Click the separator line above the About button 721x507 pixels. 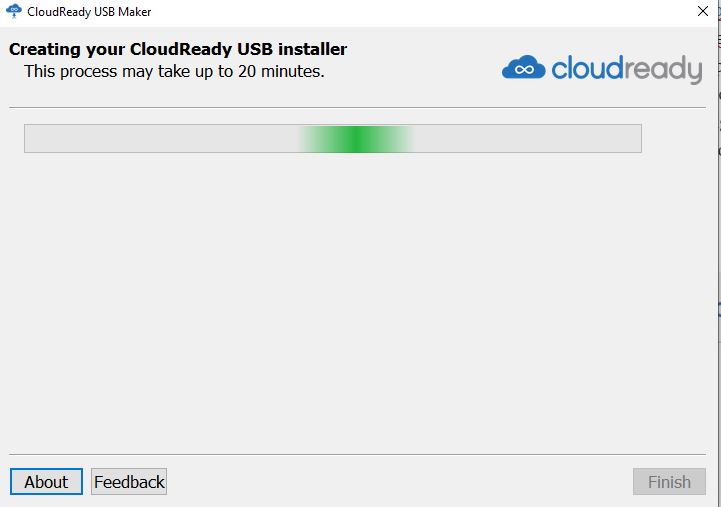360,455
